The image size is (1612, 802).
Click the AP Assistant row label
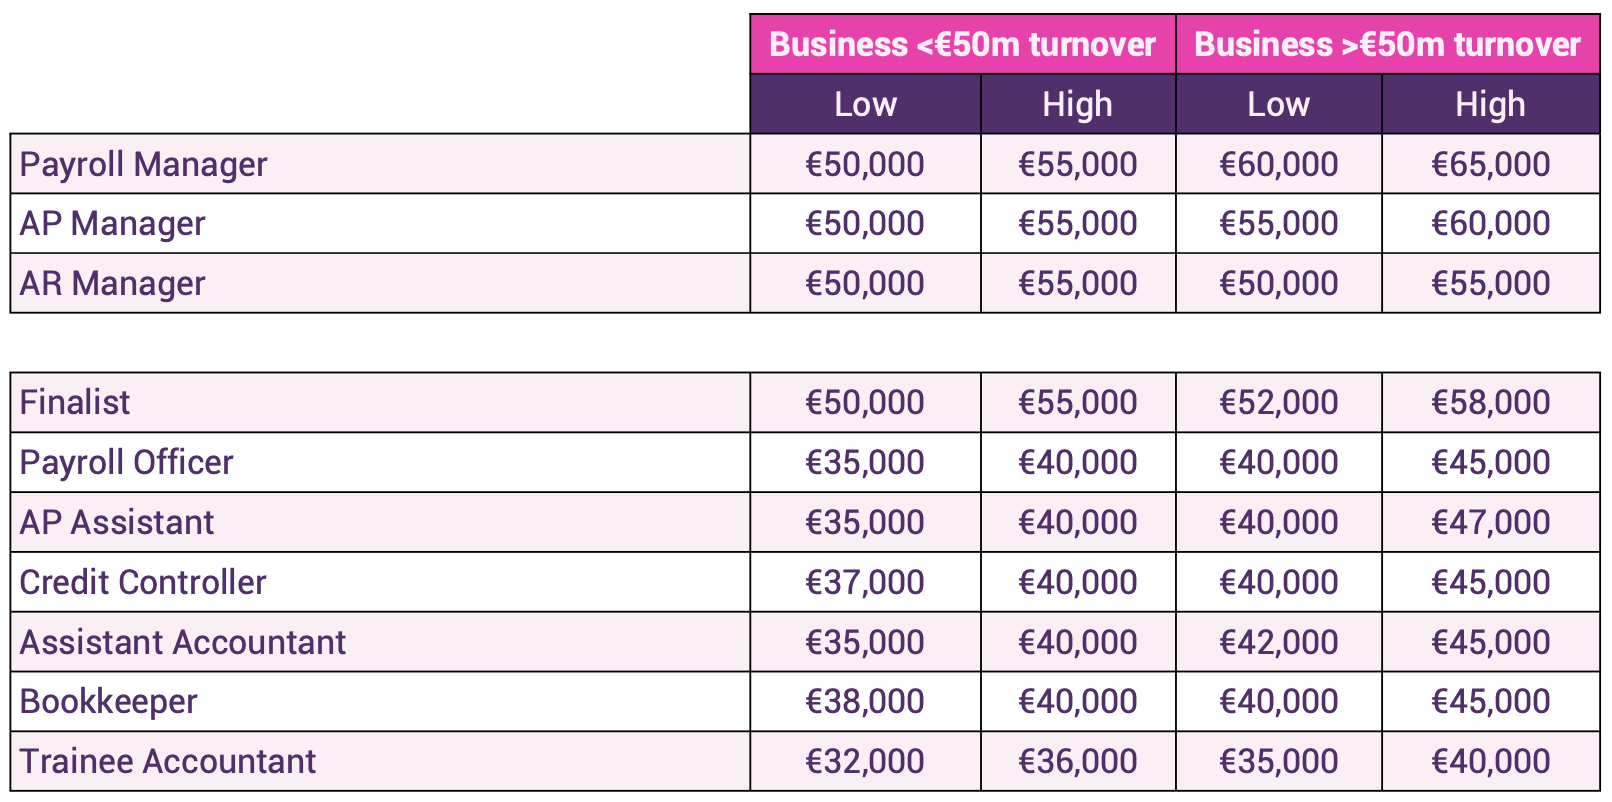pyautogui.click(x=117, y=523)
